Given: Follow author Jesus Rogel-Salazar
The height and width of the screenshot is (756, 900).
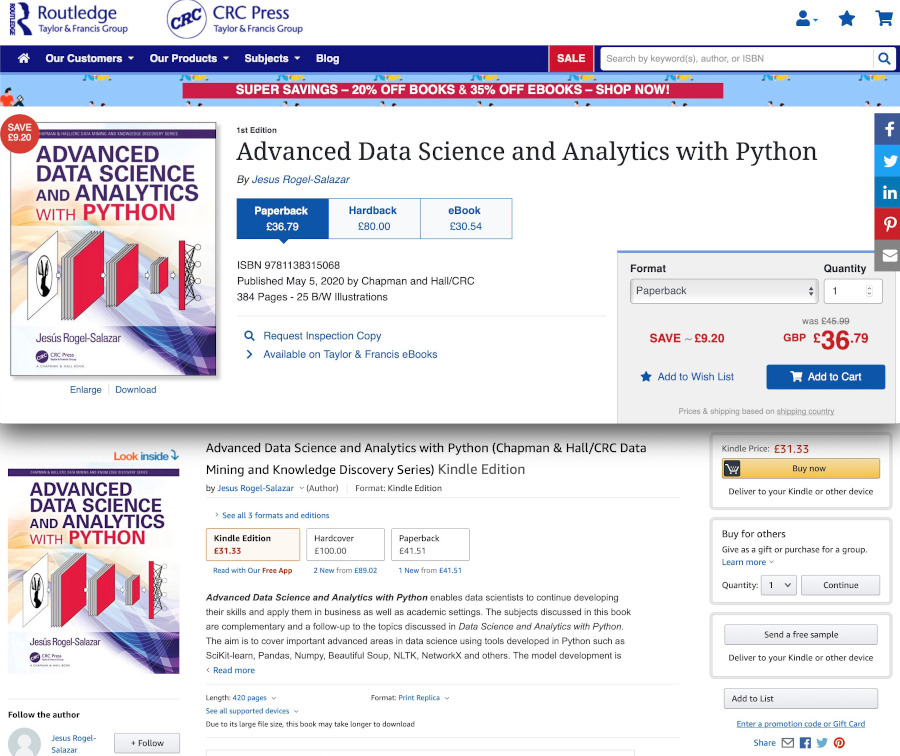Looking at the screenshot, I should [146, 743].
